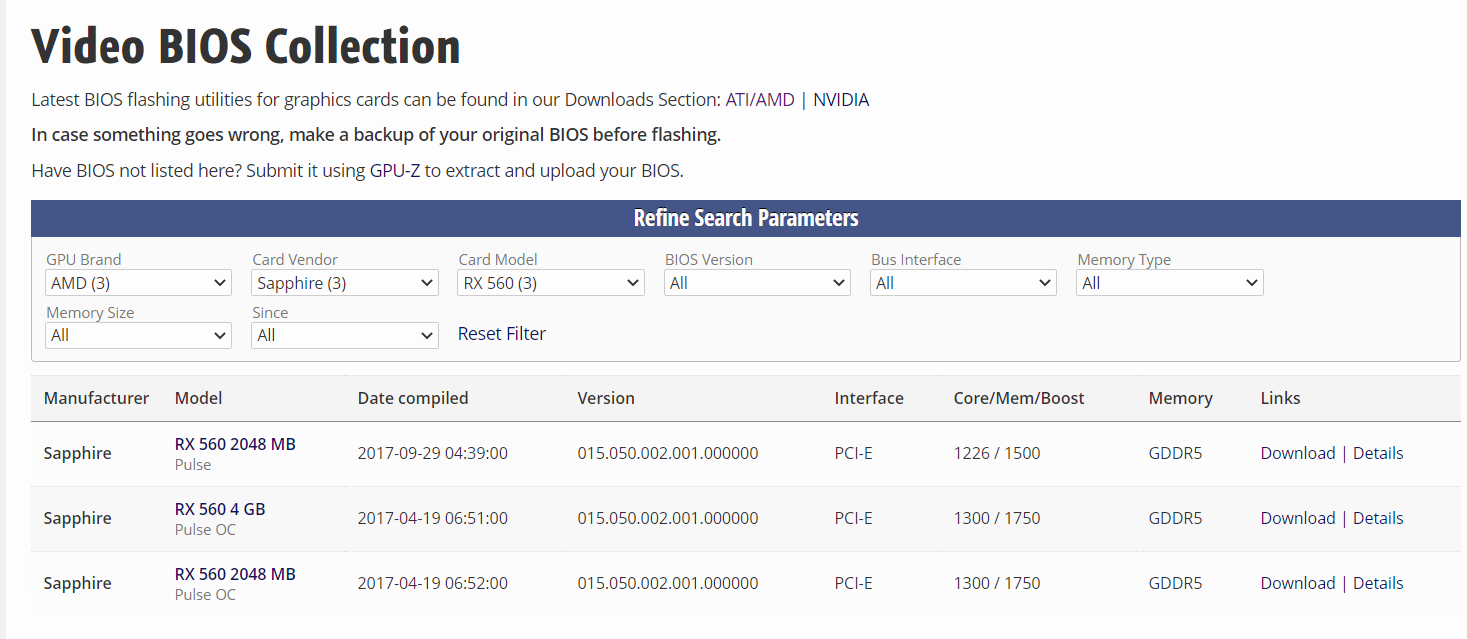View Details for 2017-09-29 BIOS row
This screenshot has width=1467, height=639.
pos(1378,453)
